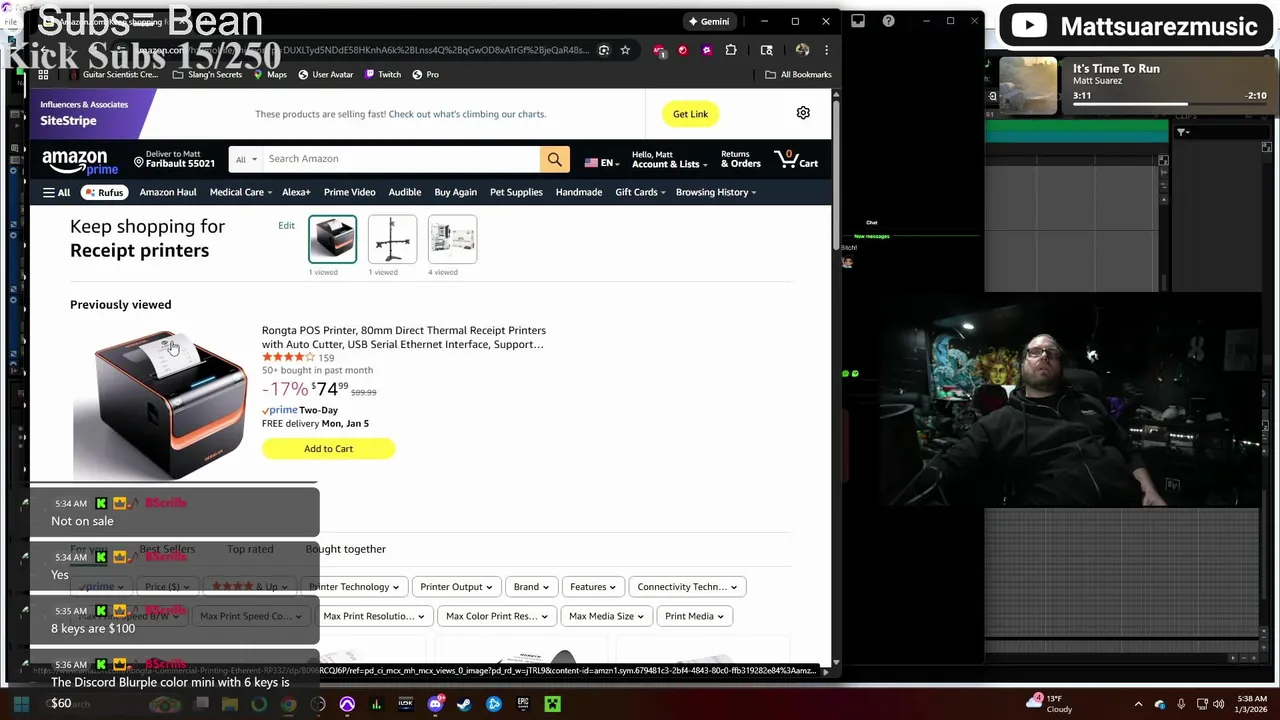Open Rufus assistant

[104, 192]
